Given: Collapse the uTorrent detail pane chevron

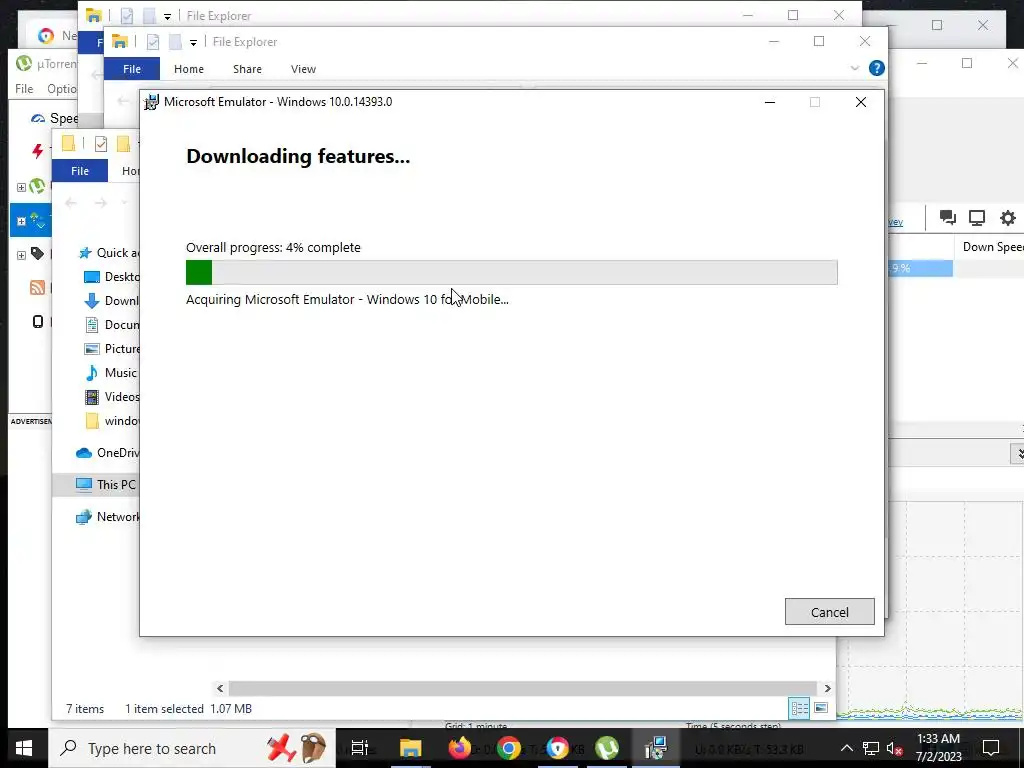Looking at the screenshot, I should point(1019,453).
